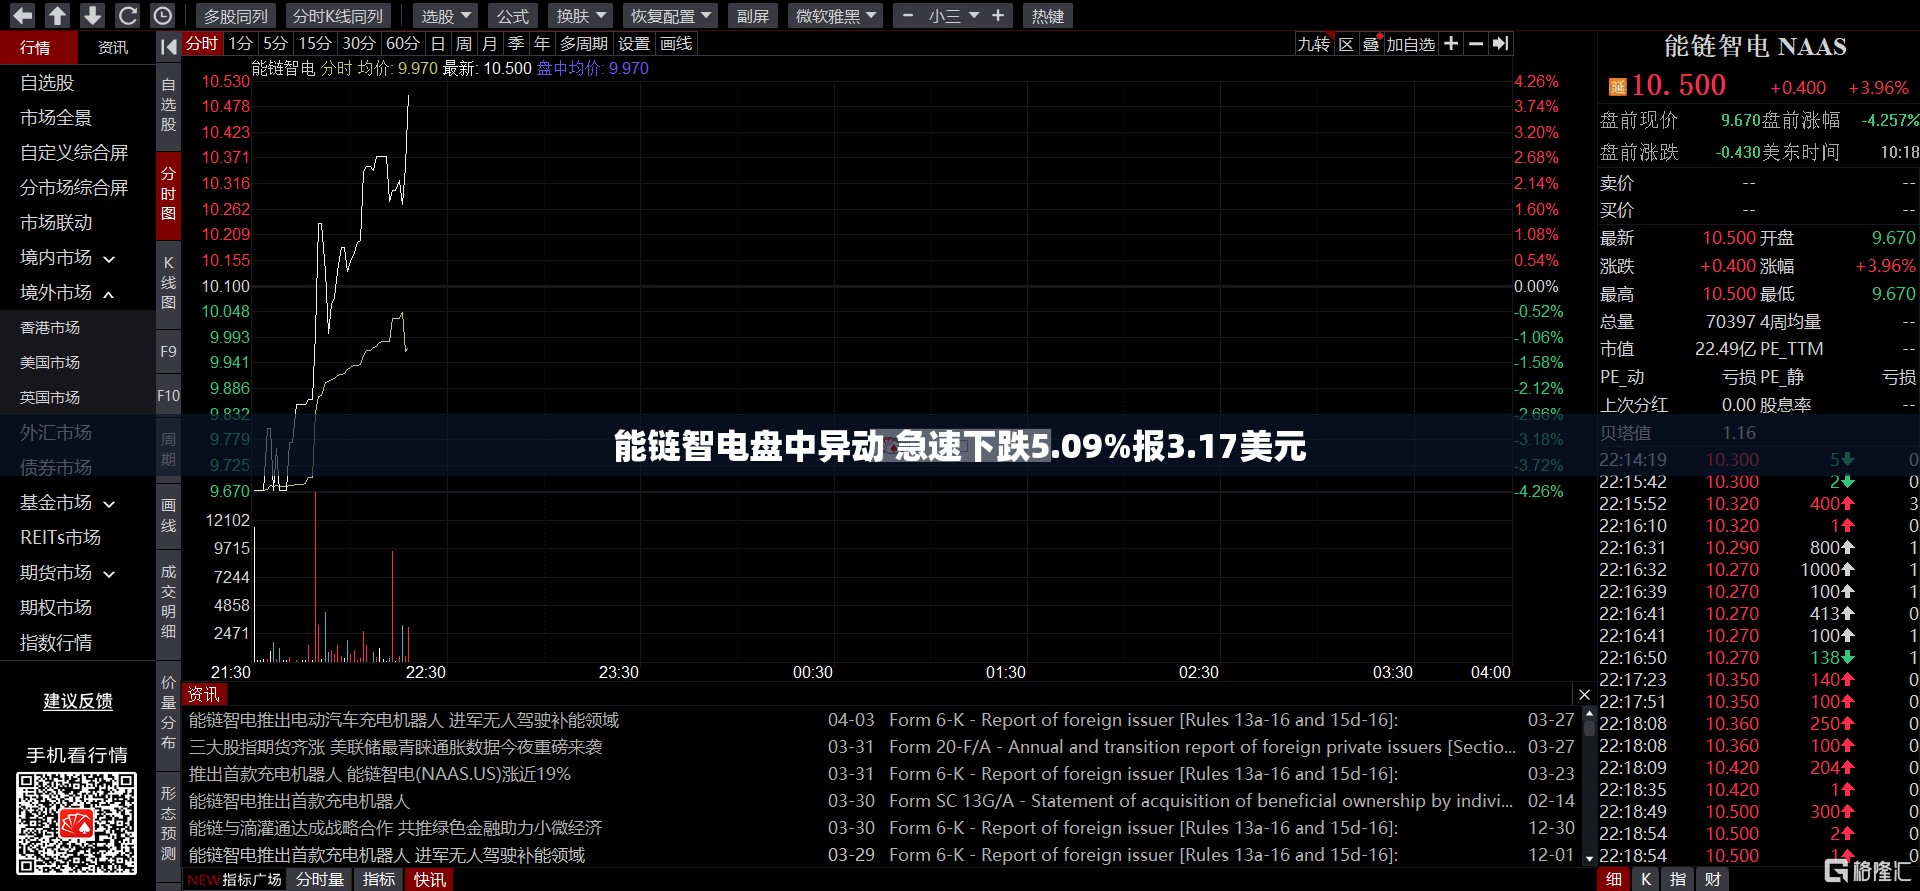Click the down arrow toolbar icon
This screenshot has width=1920, height=891.
tap(92, 16)
